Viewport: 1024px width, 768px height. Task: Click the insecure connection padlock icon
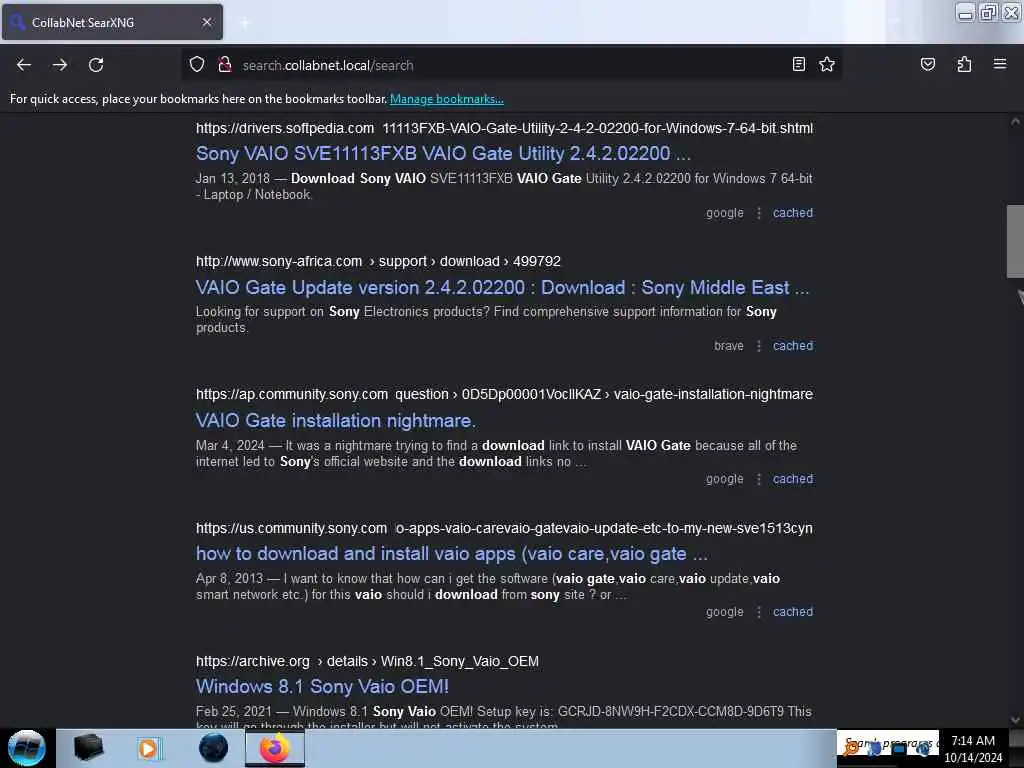pos(225,65)
